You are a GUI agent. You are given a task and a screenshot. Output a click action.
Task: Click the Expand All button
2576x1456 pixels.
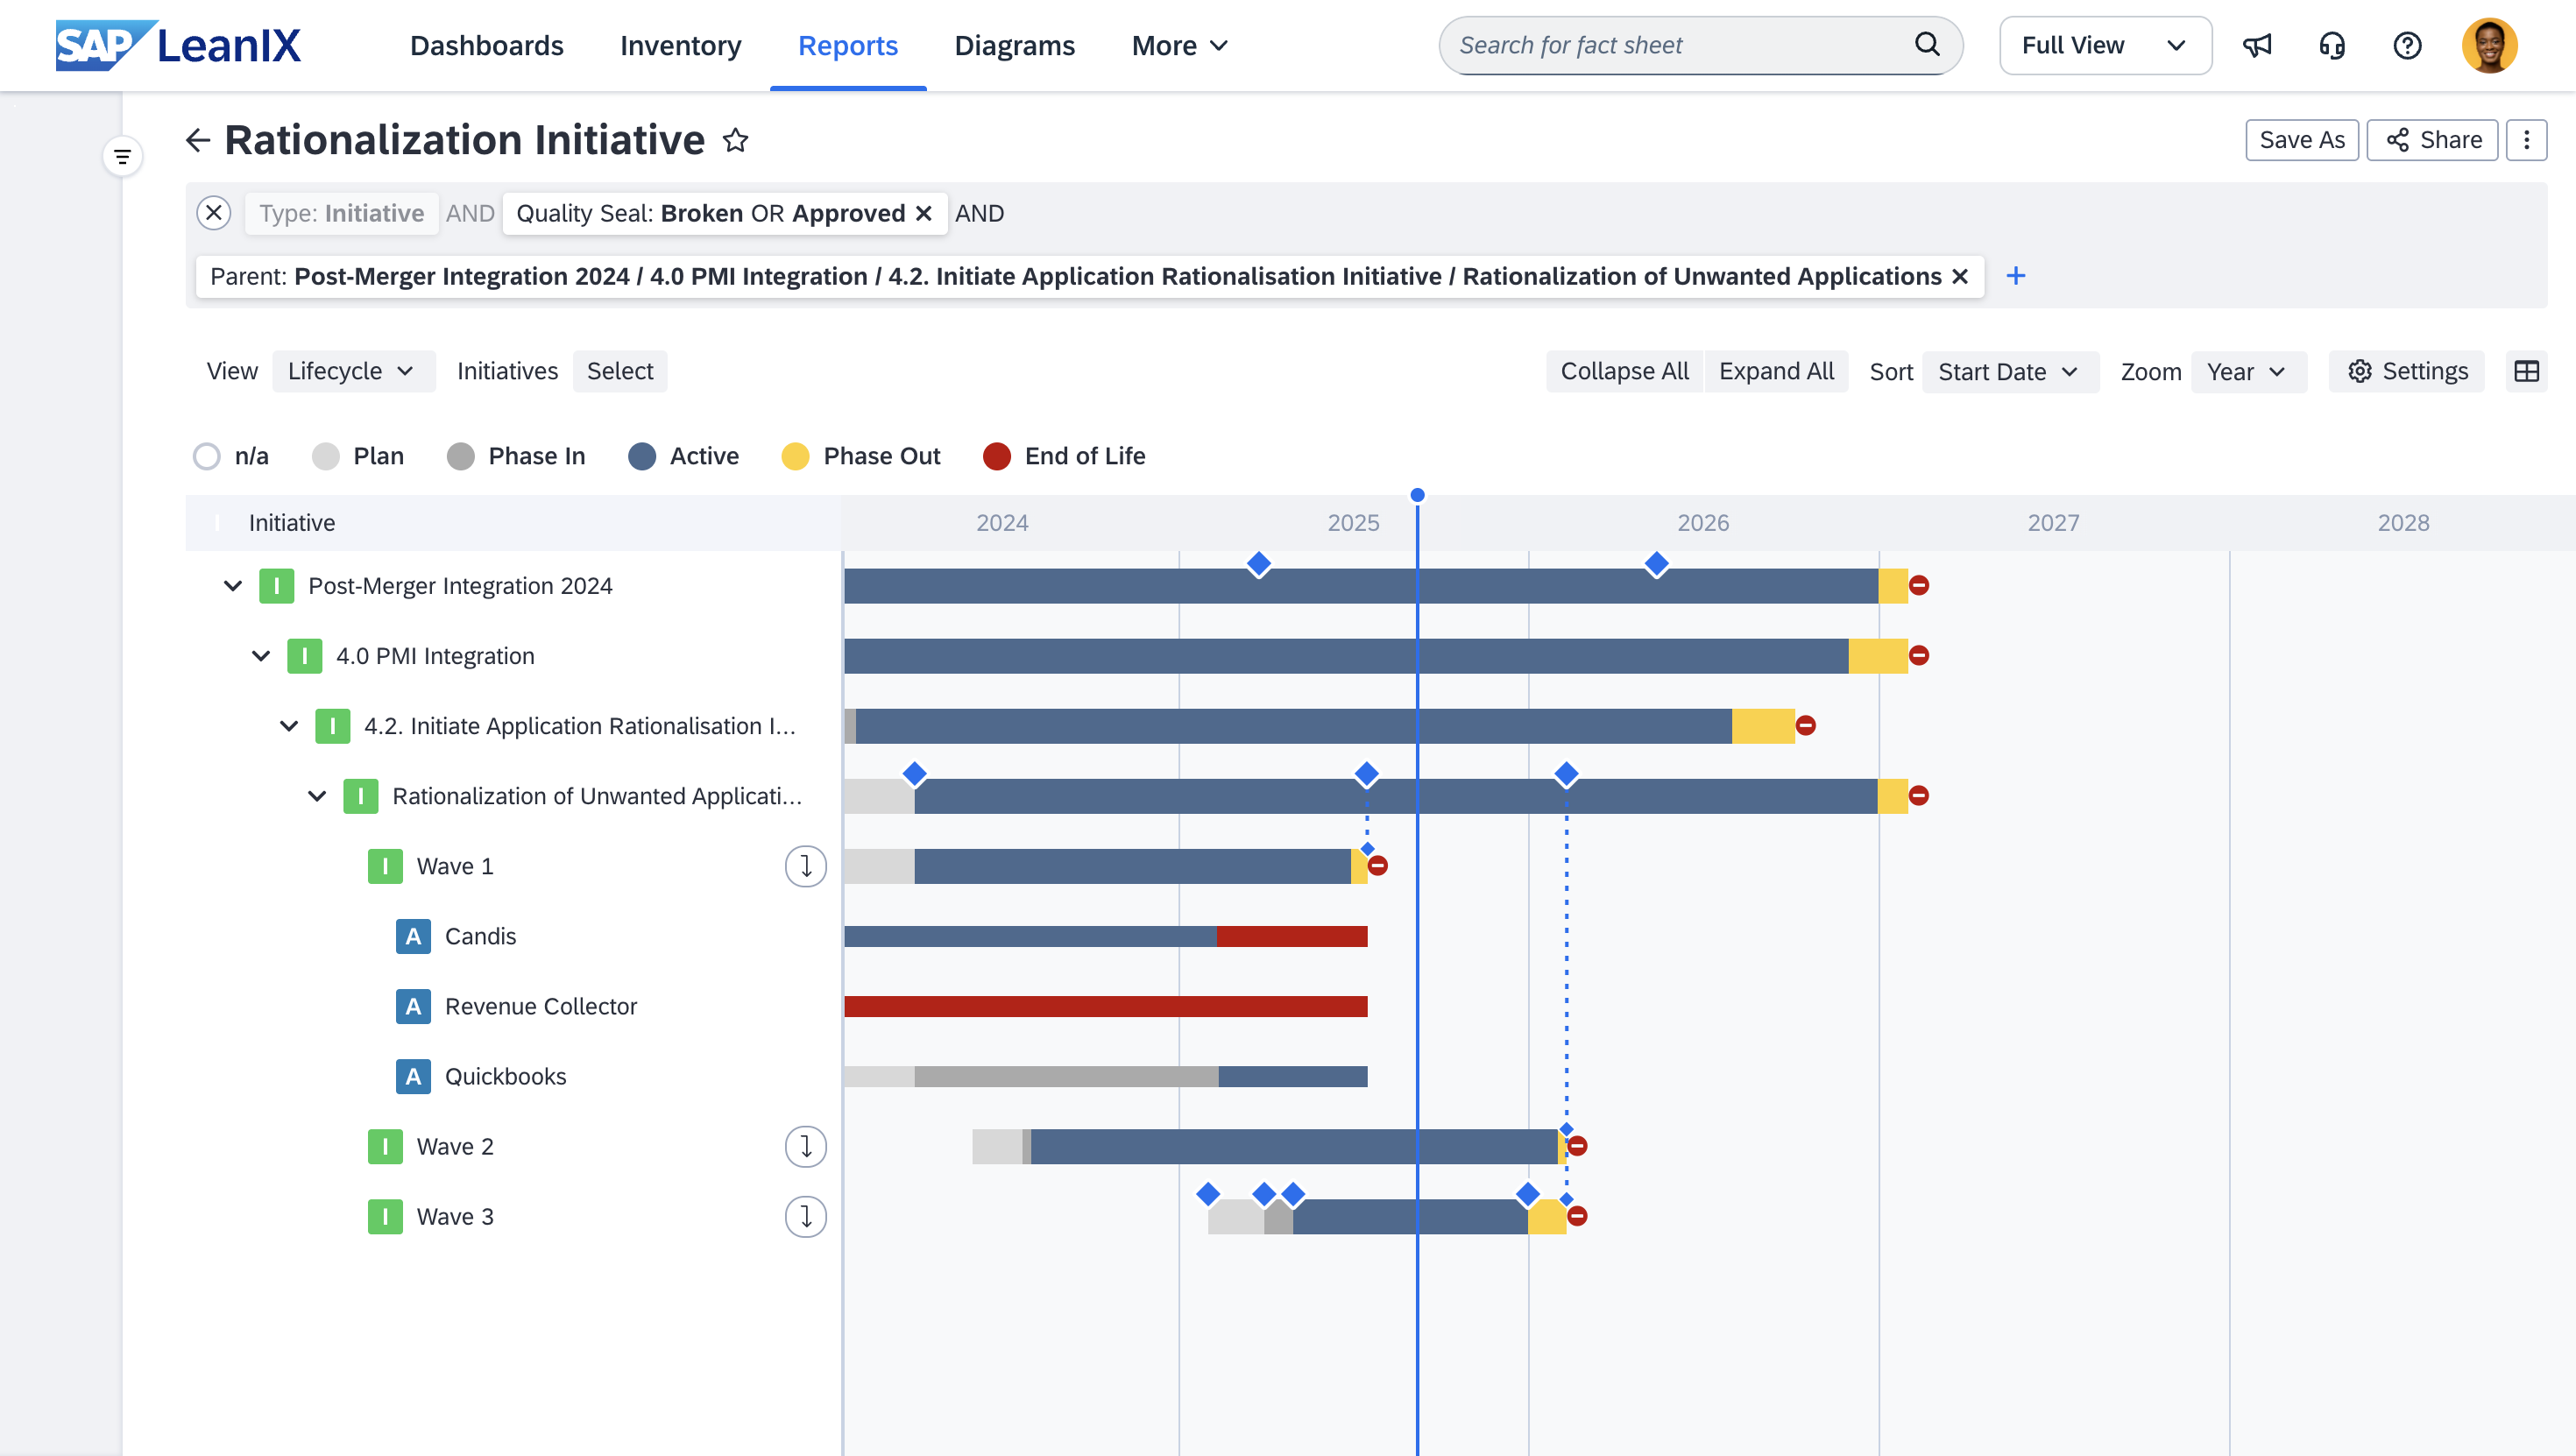[1776, 372]
